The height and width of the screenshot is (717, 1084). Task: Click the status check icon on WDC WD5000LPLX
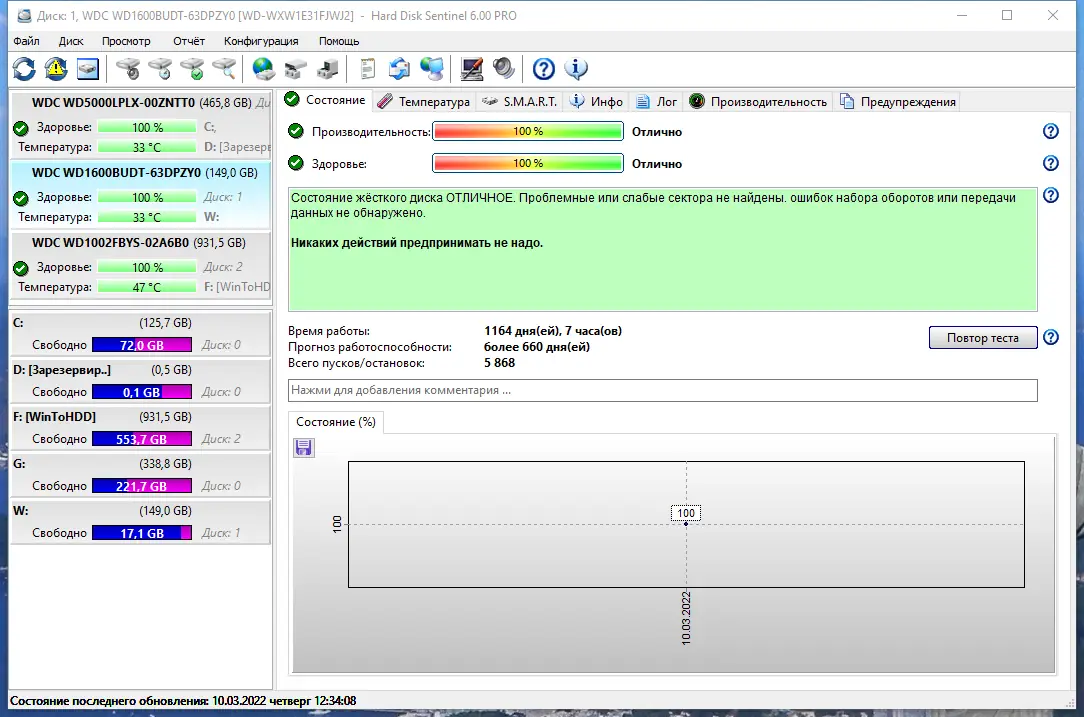pos(22,127)
